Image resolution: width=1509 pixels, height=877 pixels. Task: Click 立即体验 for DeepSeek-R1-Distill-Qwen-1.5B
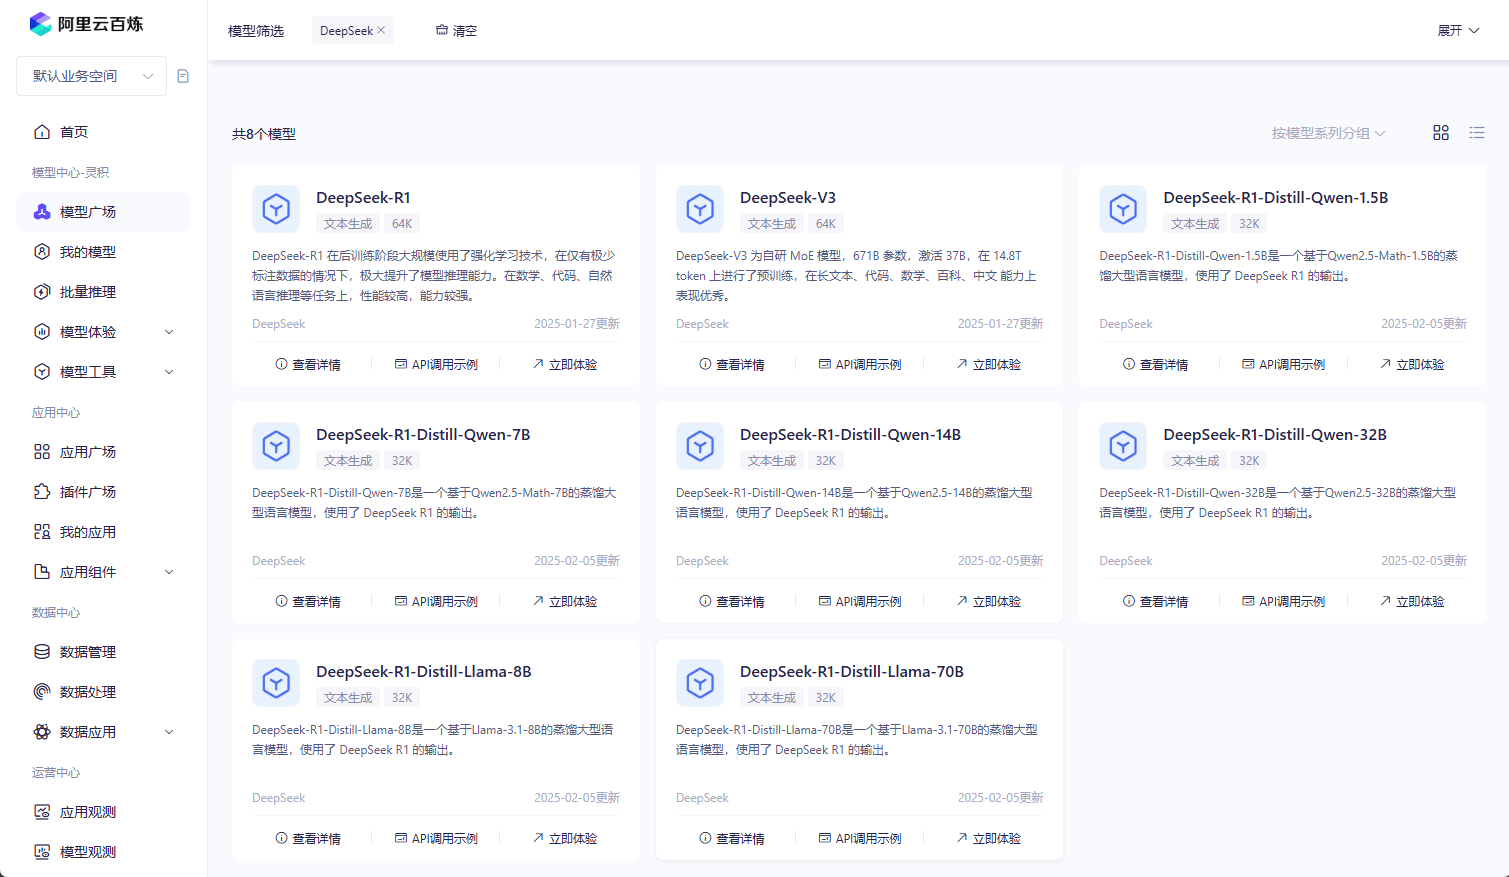(x=1412, y=365)
